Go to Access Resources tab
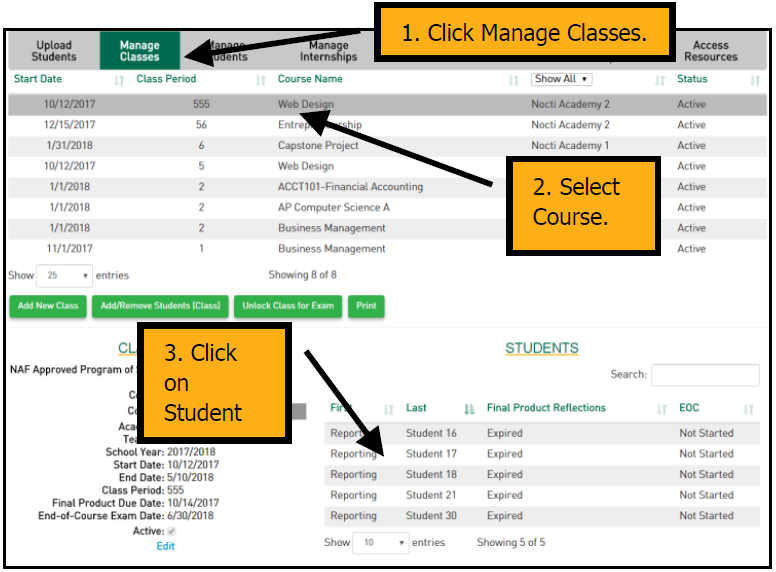This screenshot has width=776, height=572. (x=711, y=50)
